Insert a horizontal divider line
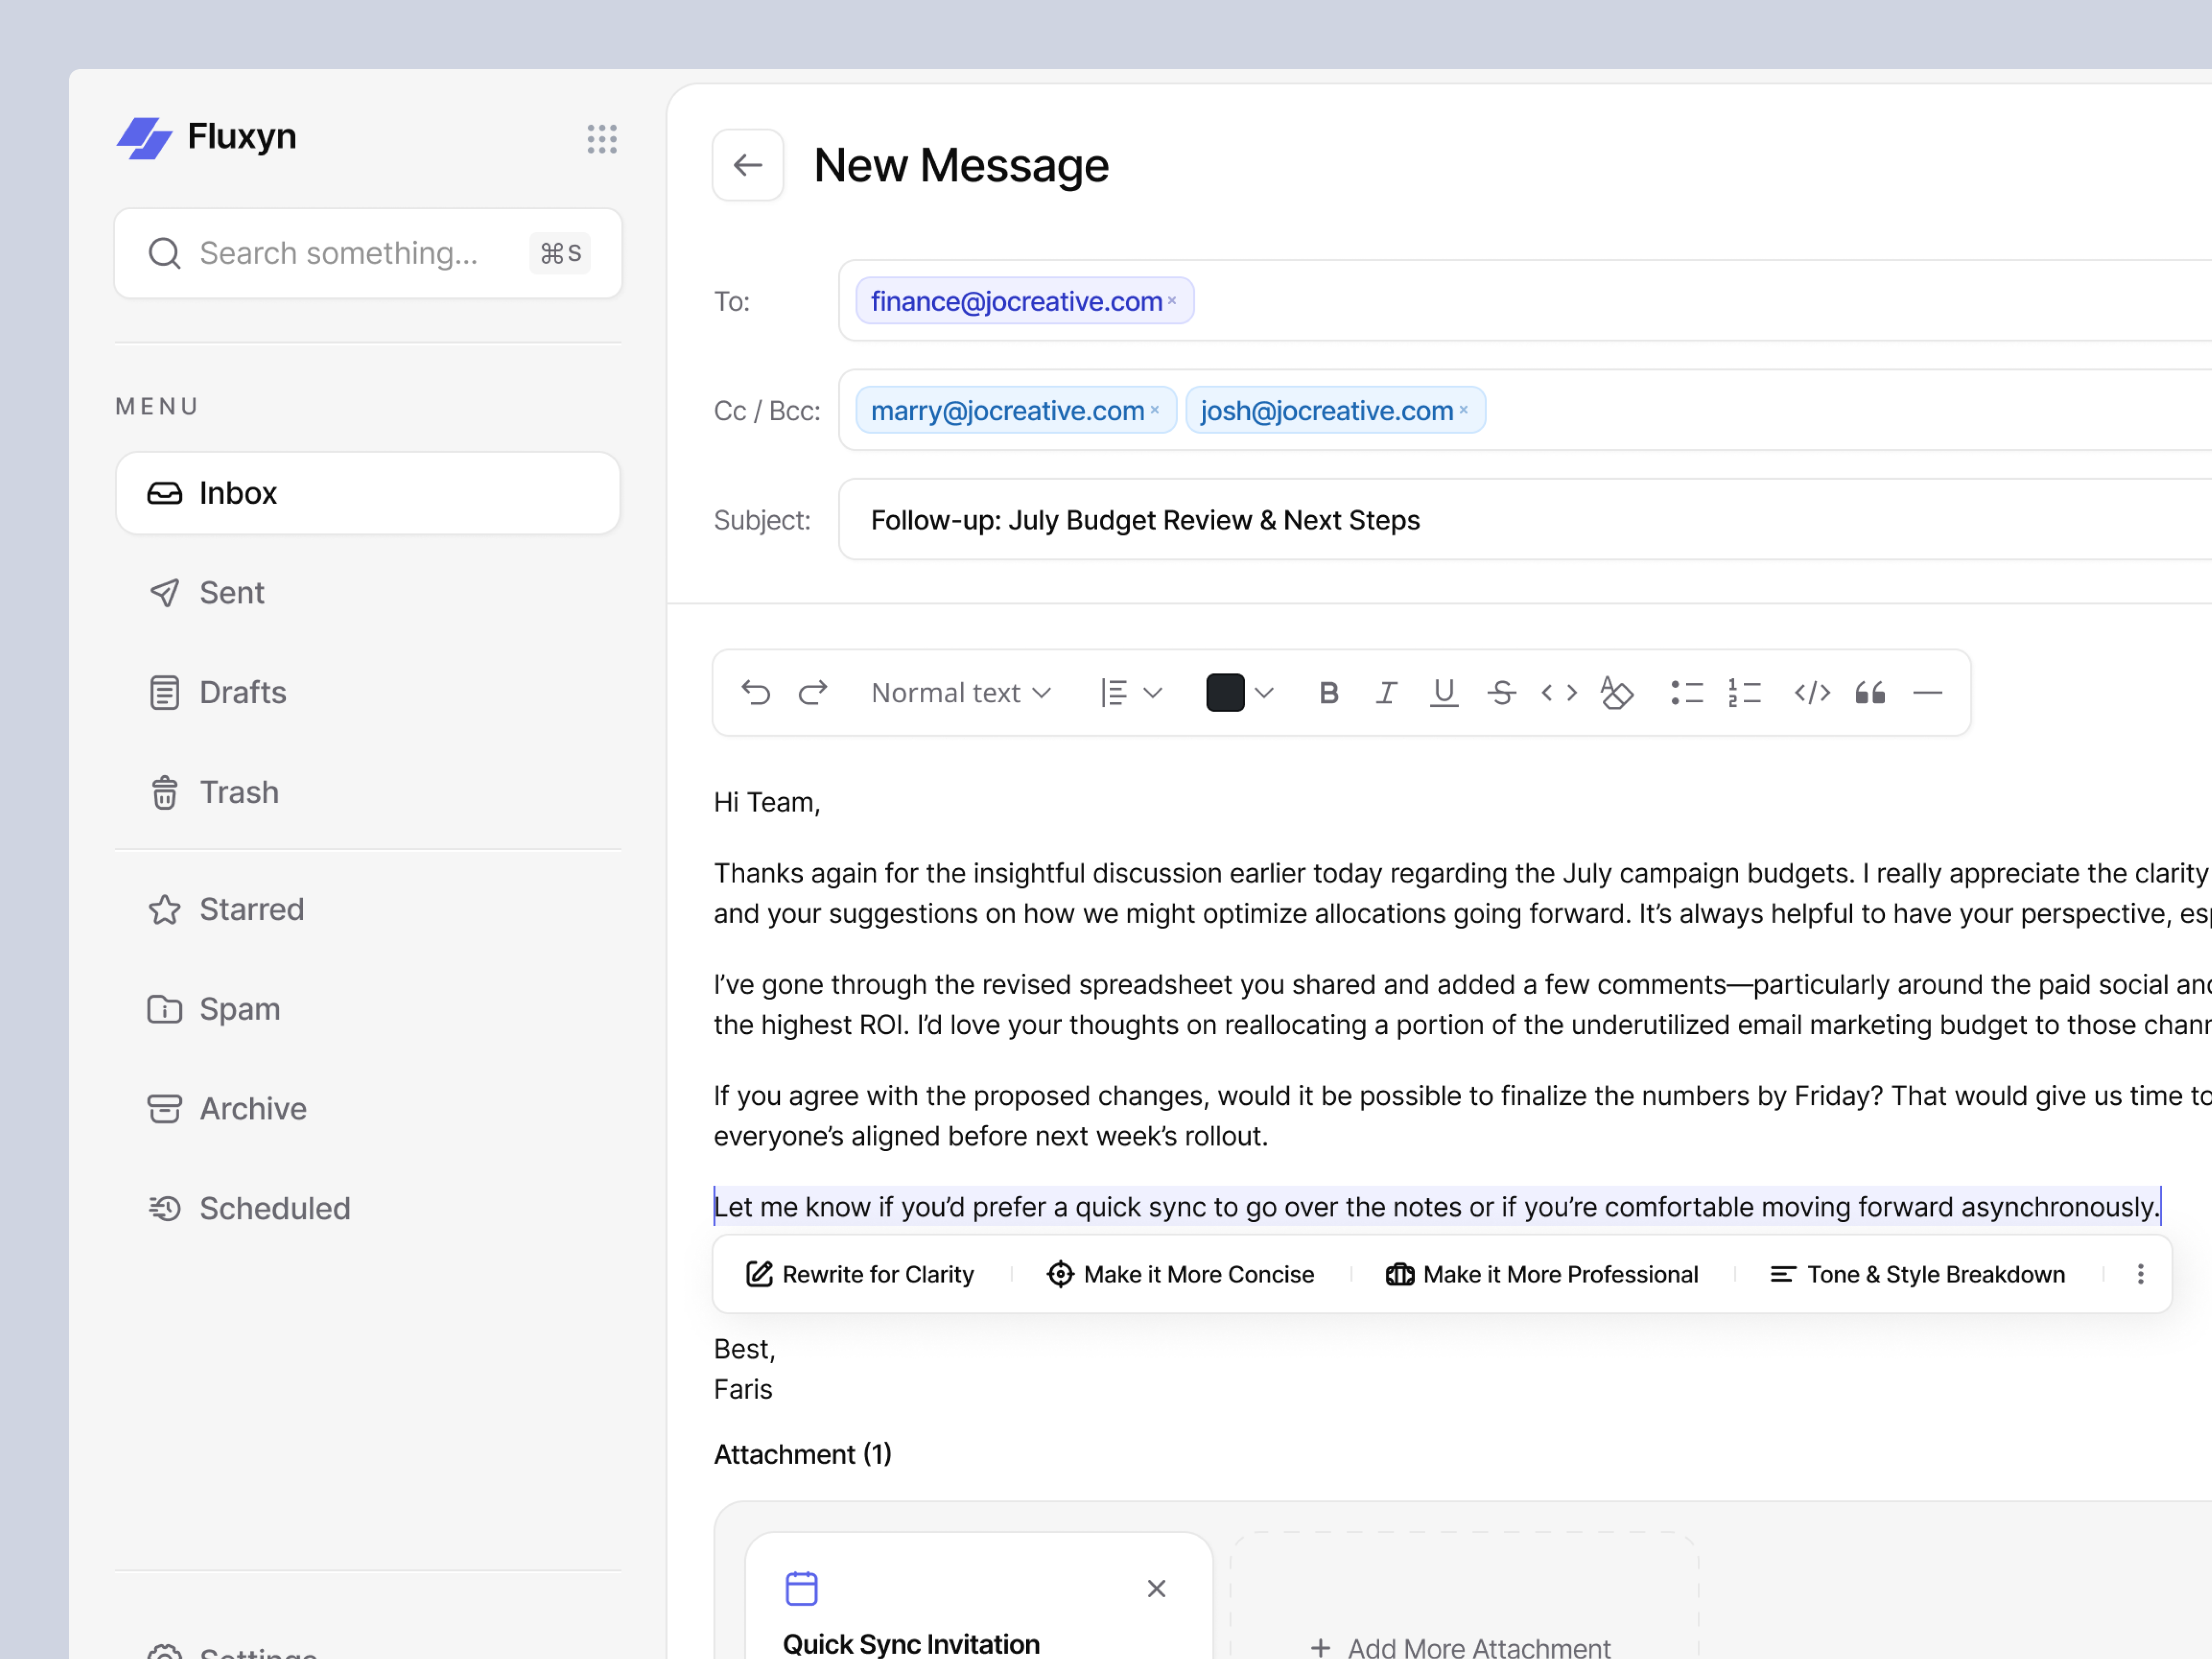 click(x=1928, y=693)
